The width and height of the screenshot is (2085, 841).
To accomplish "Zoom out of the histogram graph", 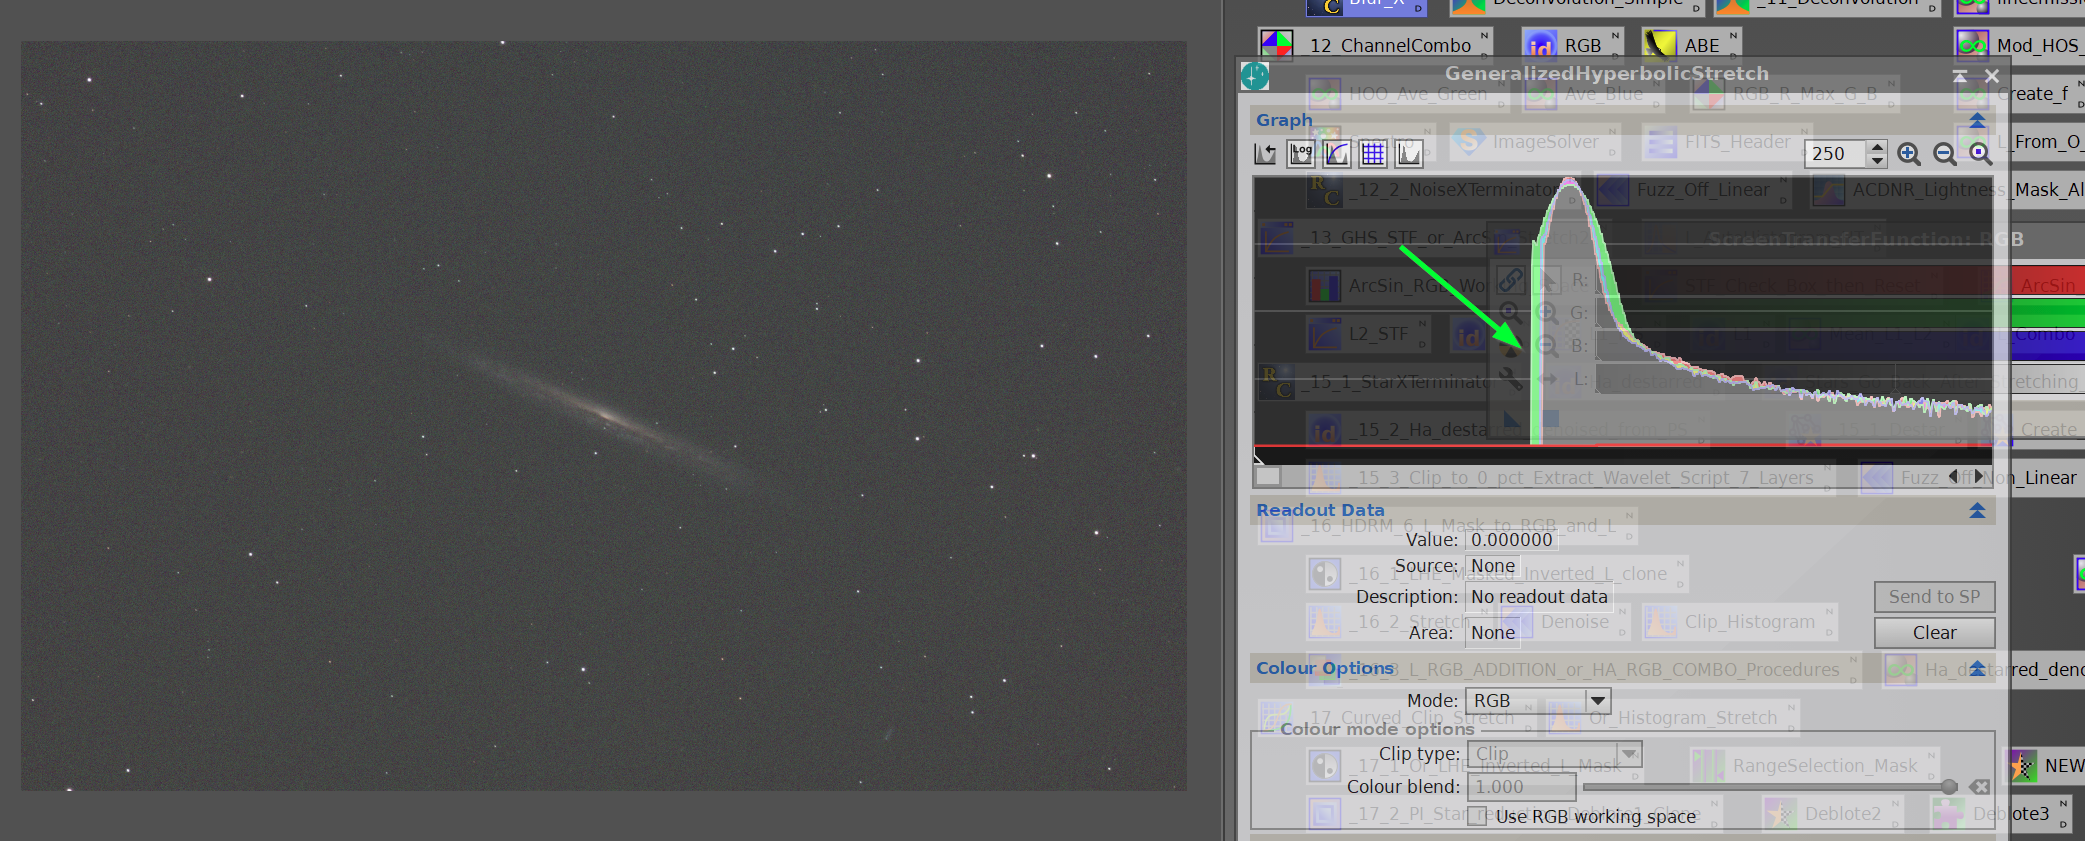I will [x=1945, y=153].
